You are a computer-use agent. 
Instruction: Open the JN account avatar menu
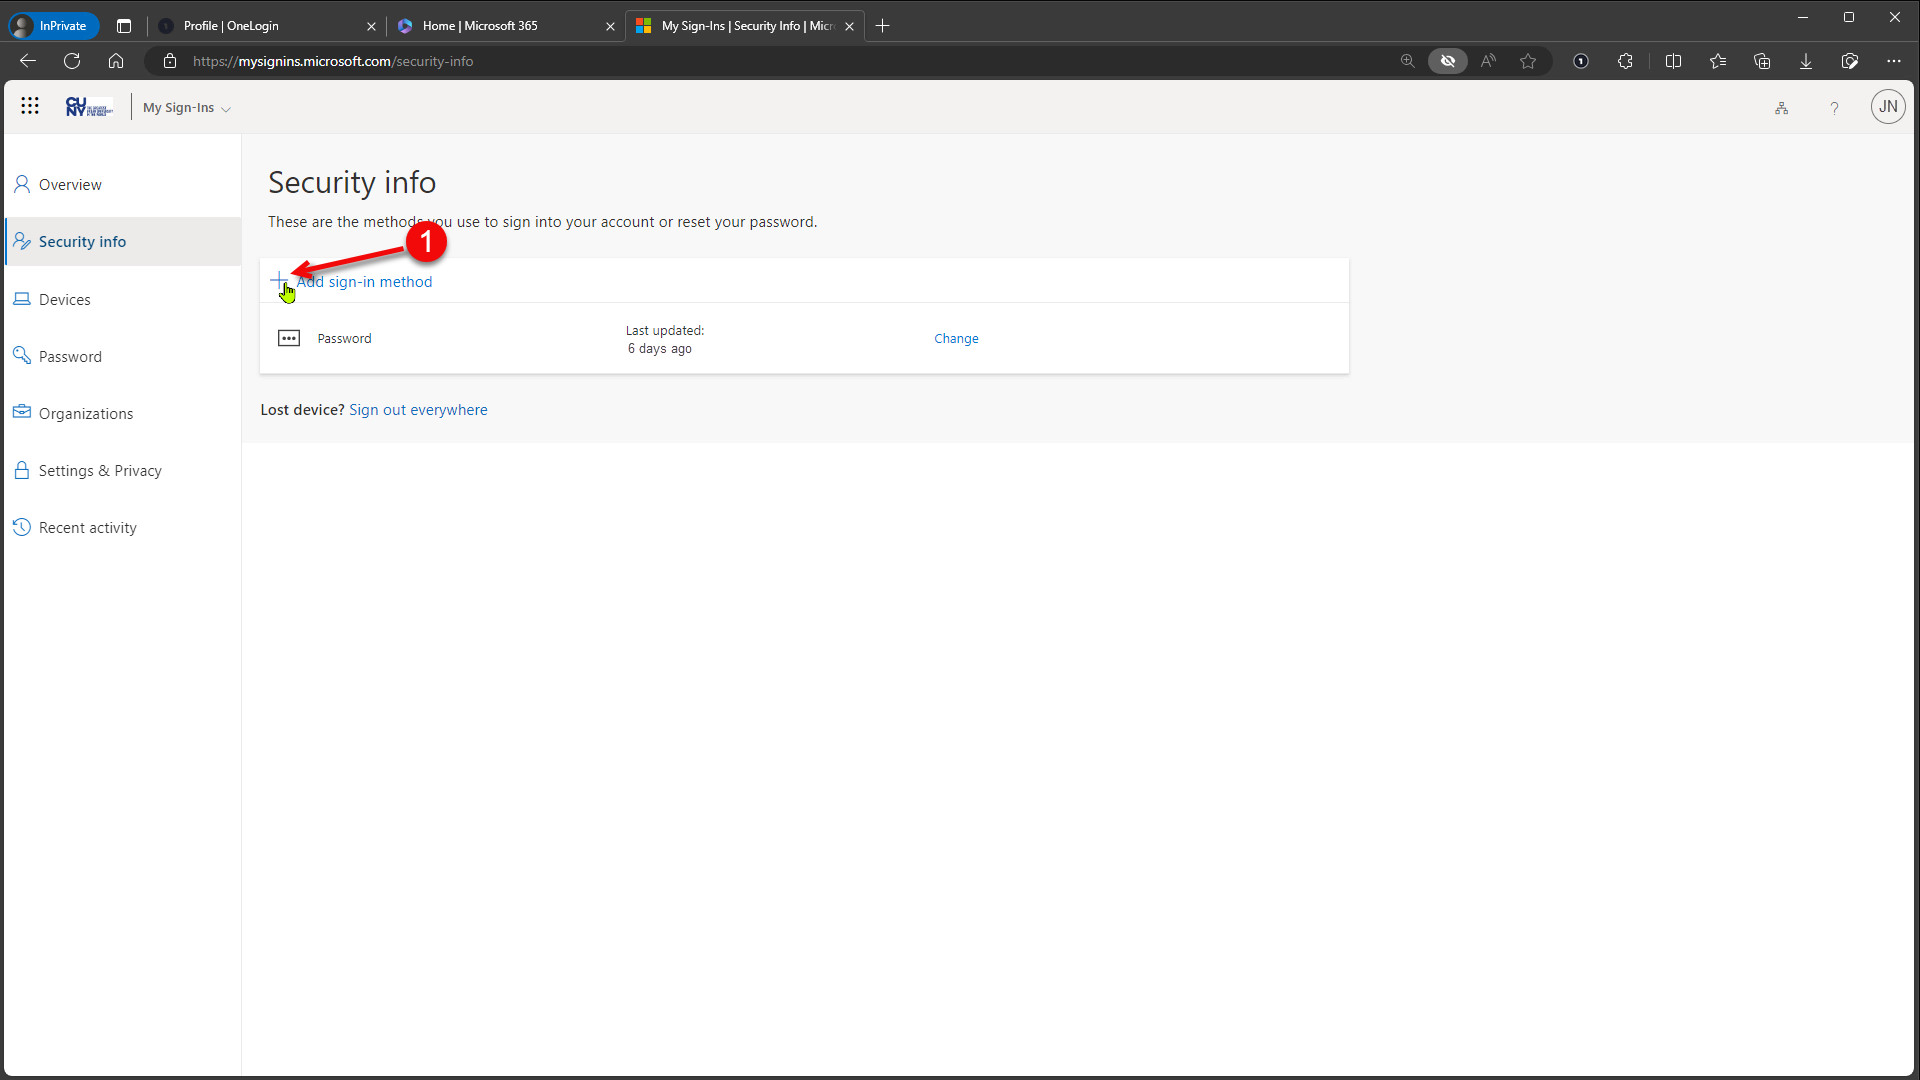(1887, 107)
